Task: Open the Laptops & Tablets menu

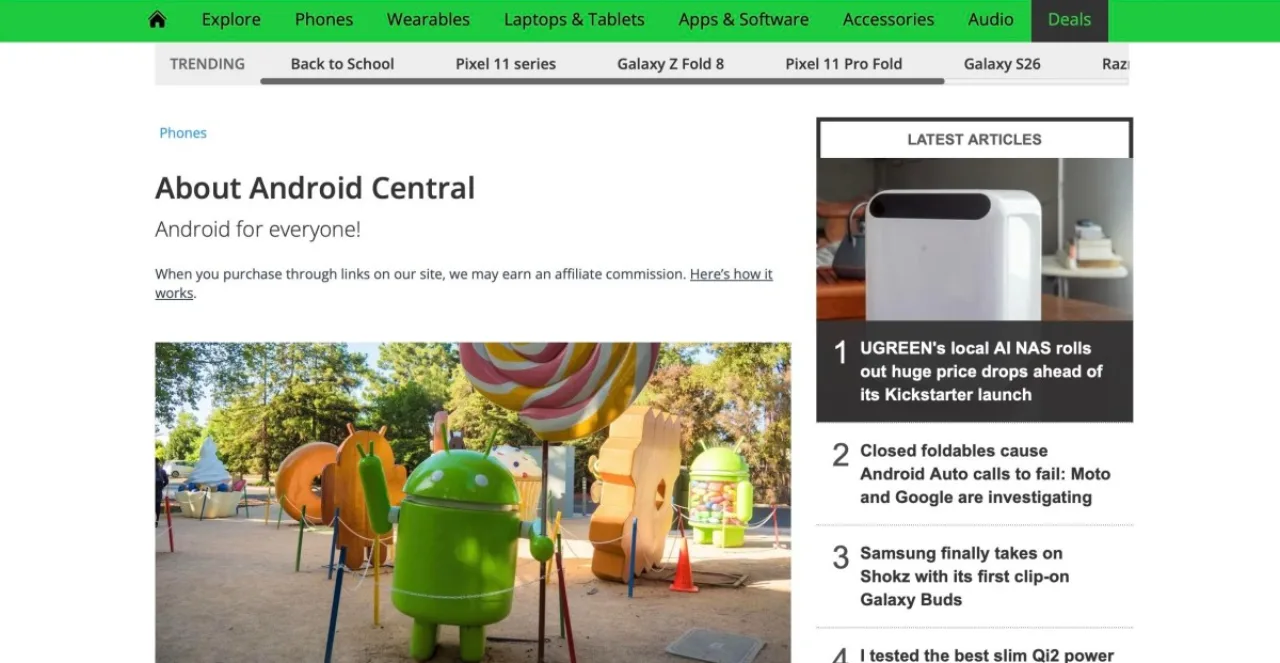Action: [x=574, y=20]
